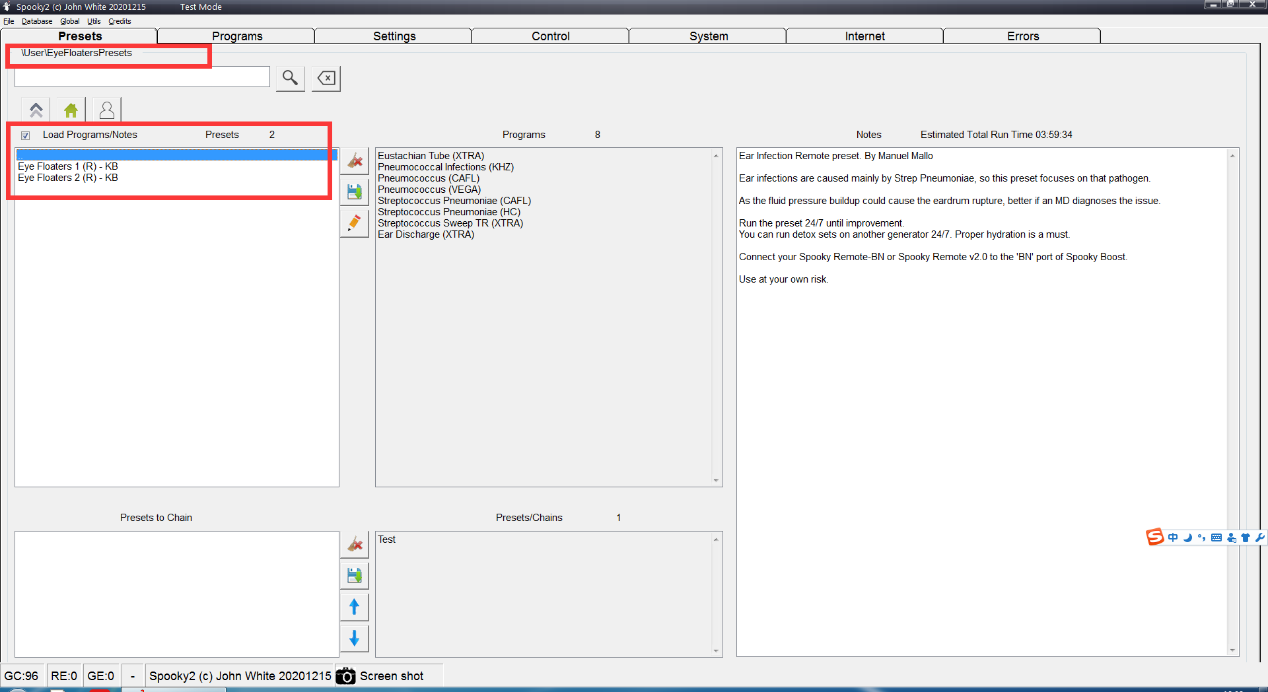This screenshot has width=1268, height=692.
Task: Click the broom icon beside the presets list
Action: point(354,160)
